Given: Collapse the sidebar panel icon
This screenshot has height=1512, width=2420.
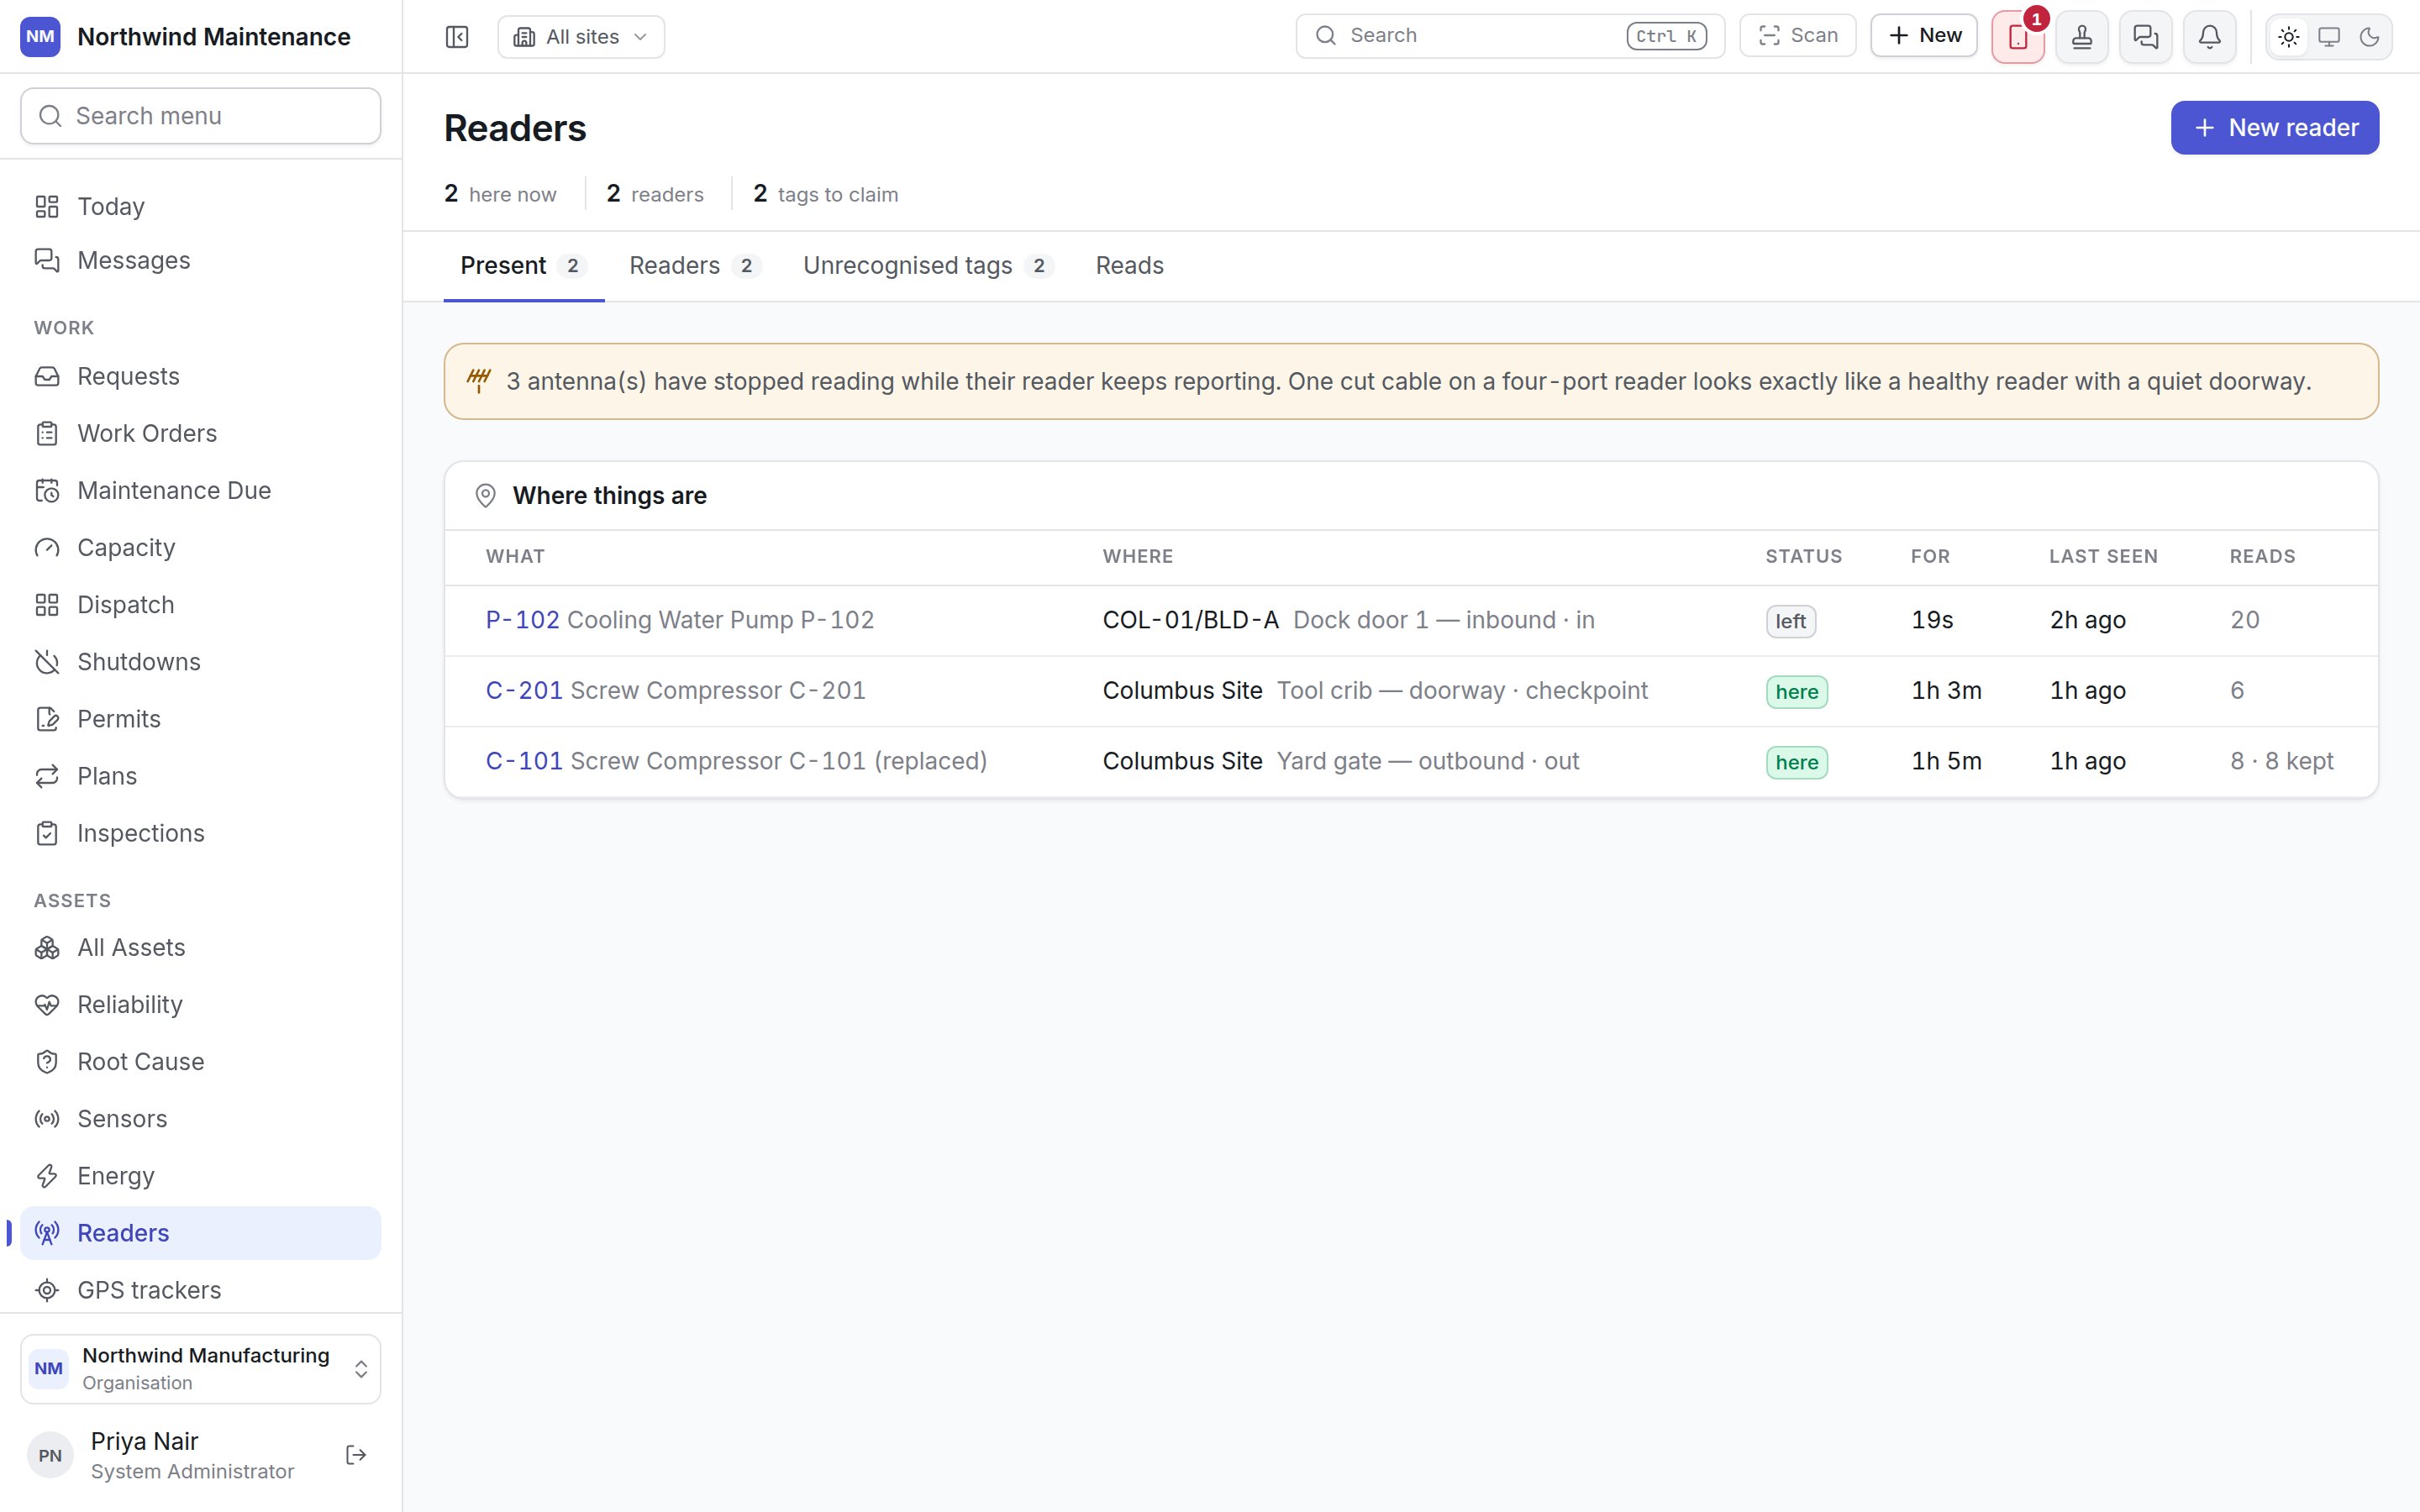Looking at the screenshot, I should pyautogui.click(x=457, y=37).
